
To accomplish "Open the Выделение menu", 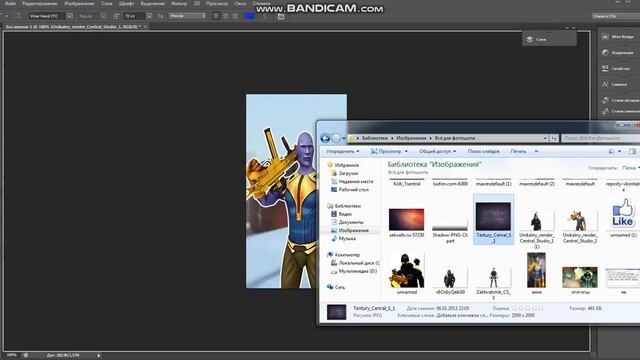I will (152, 3).
